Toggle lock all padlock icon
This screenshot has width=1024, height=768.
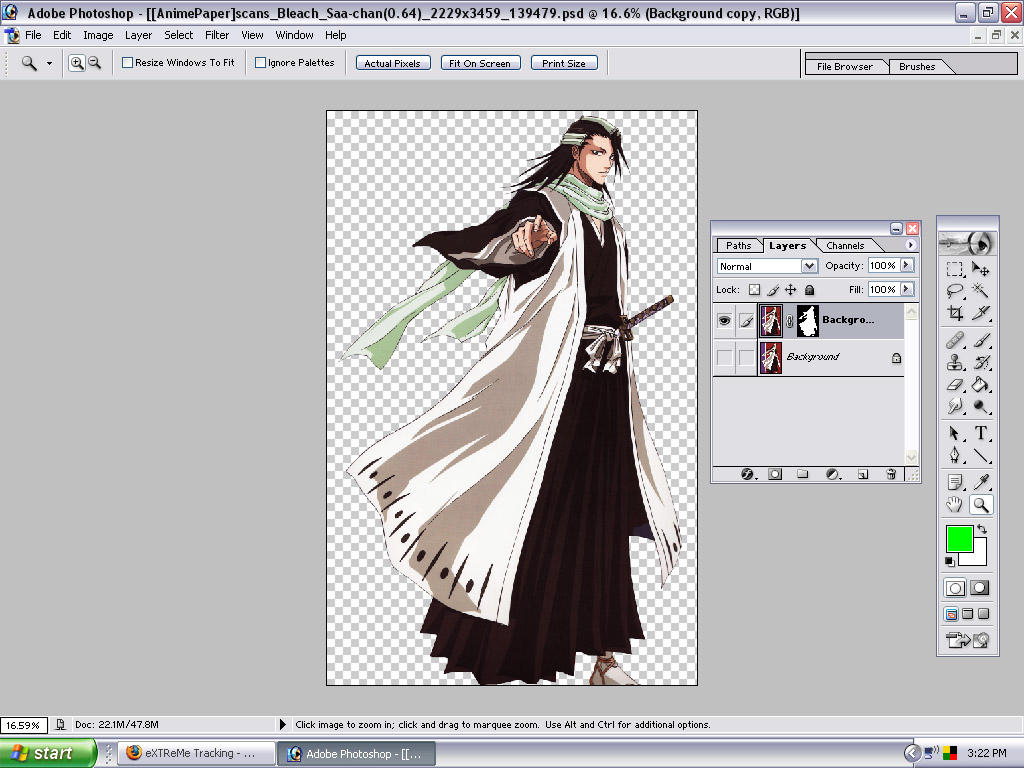[809, 290]
